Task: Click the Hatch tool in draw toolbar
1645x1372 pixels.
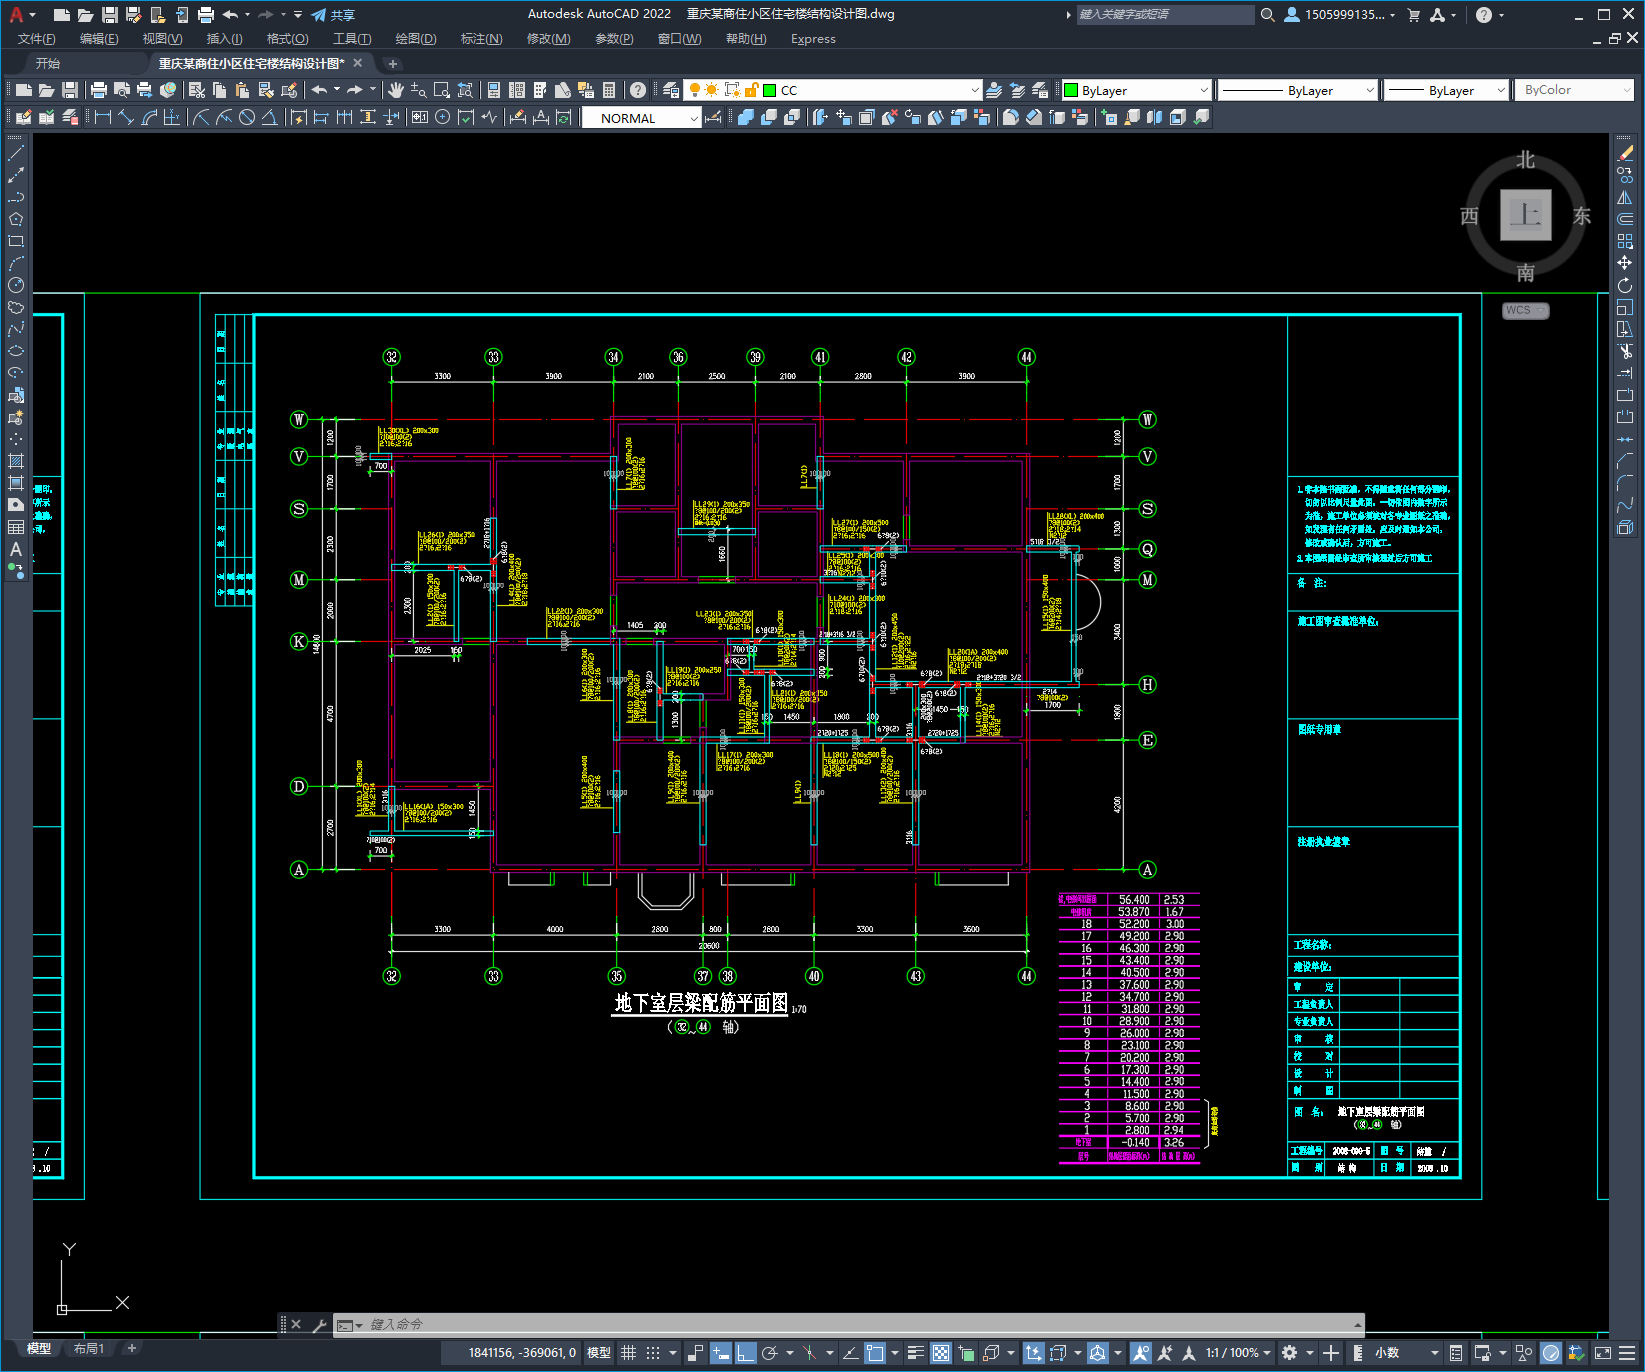Action: point(16,461)
